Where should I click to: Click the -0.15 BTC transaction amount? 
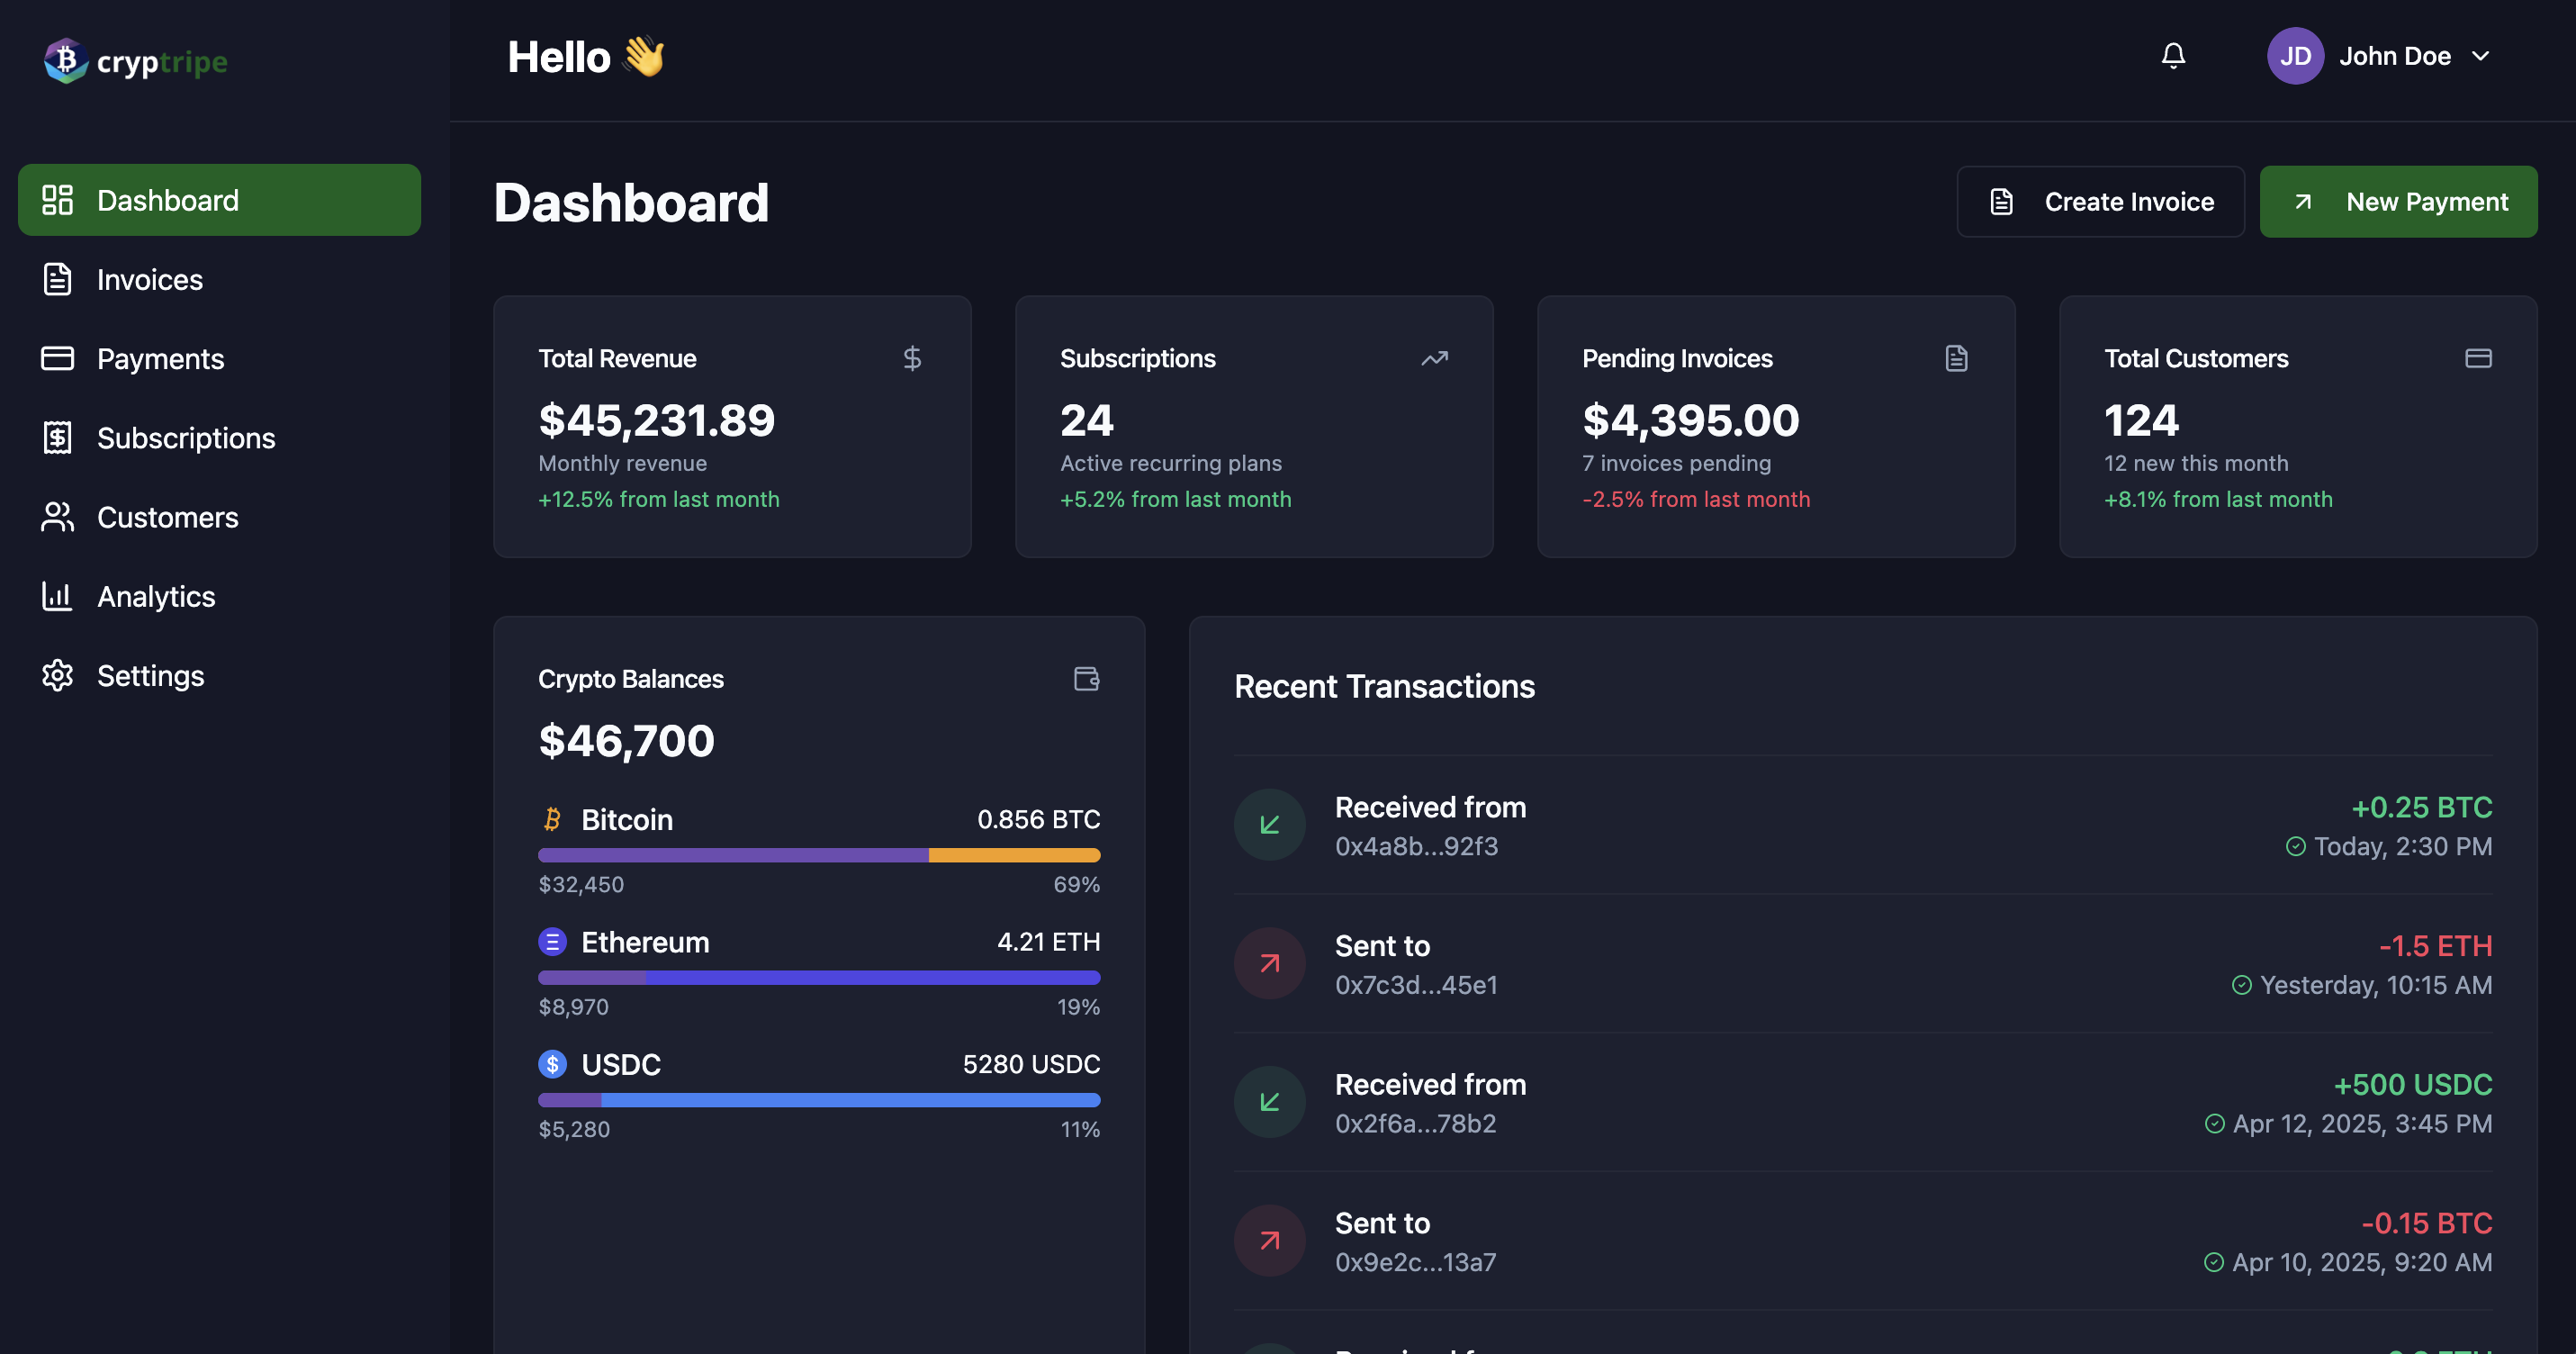point(2426,1223)
